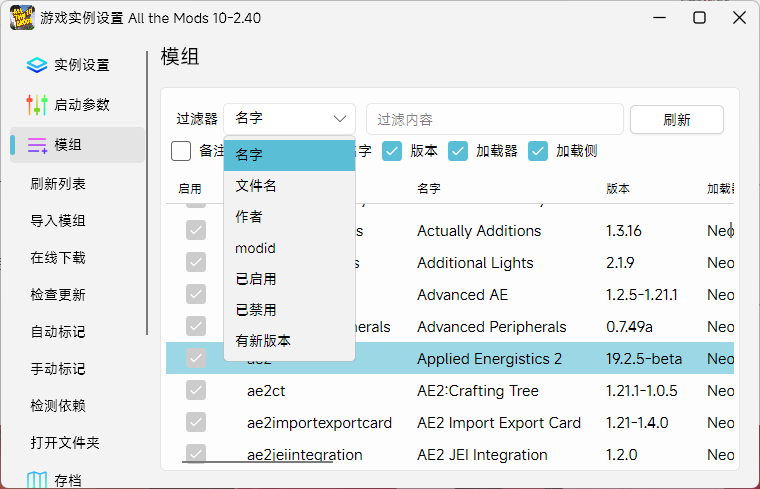Viewport: 760px width, 489px height.
Task: Click the 存档 map icon
Action: point(37,481)
